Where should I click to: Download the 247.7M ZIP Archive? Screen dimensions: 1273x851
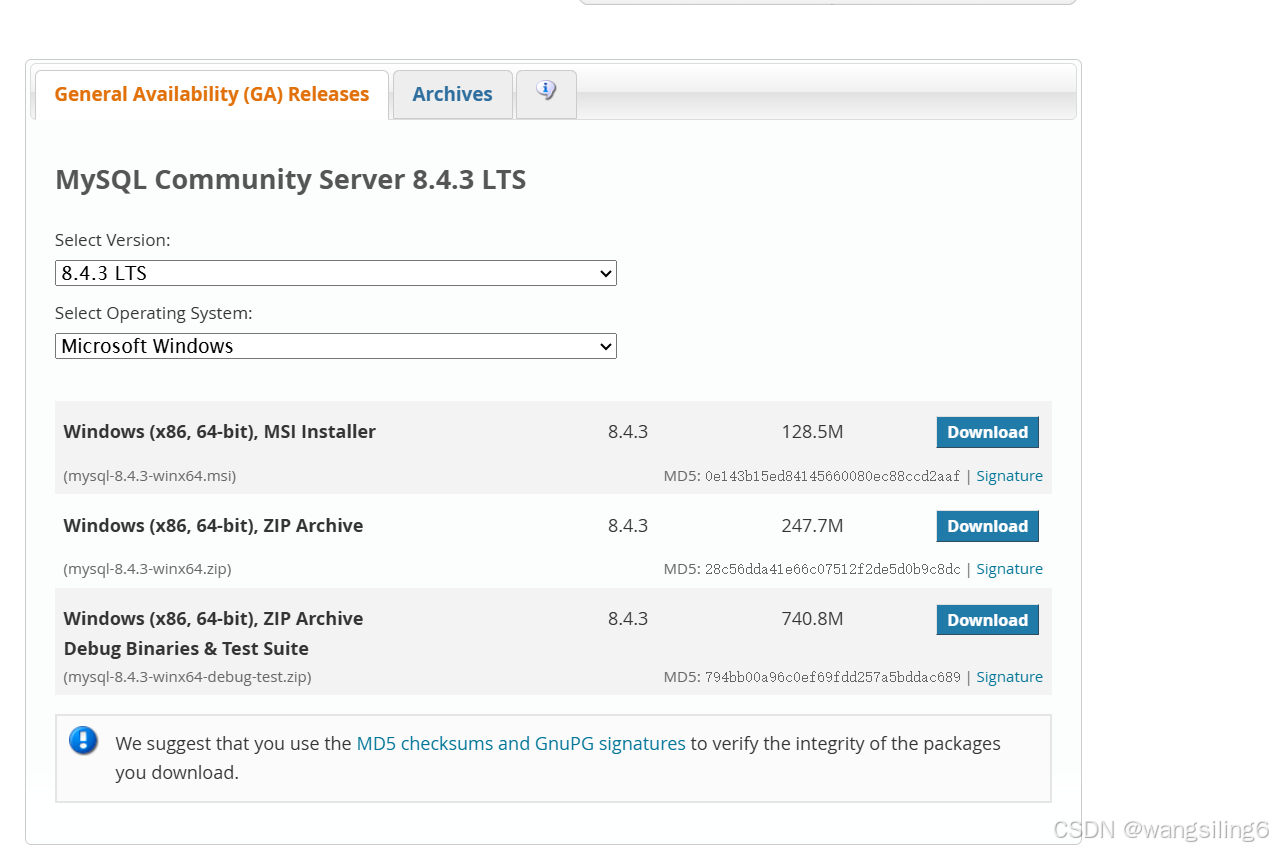point(988,526)
